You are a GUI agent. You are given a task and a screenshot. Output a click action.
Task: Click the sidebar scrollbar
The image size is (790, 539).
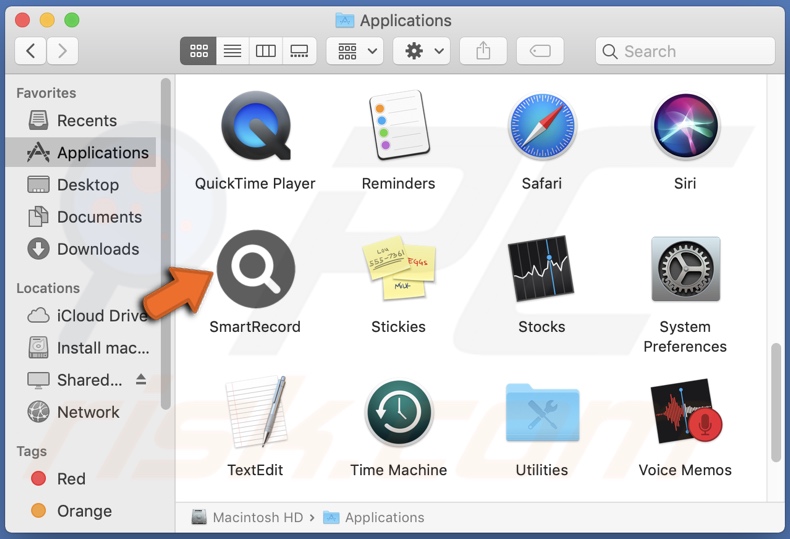point(165,244)
